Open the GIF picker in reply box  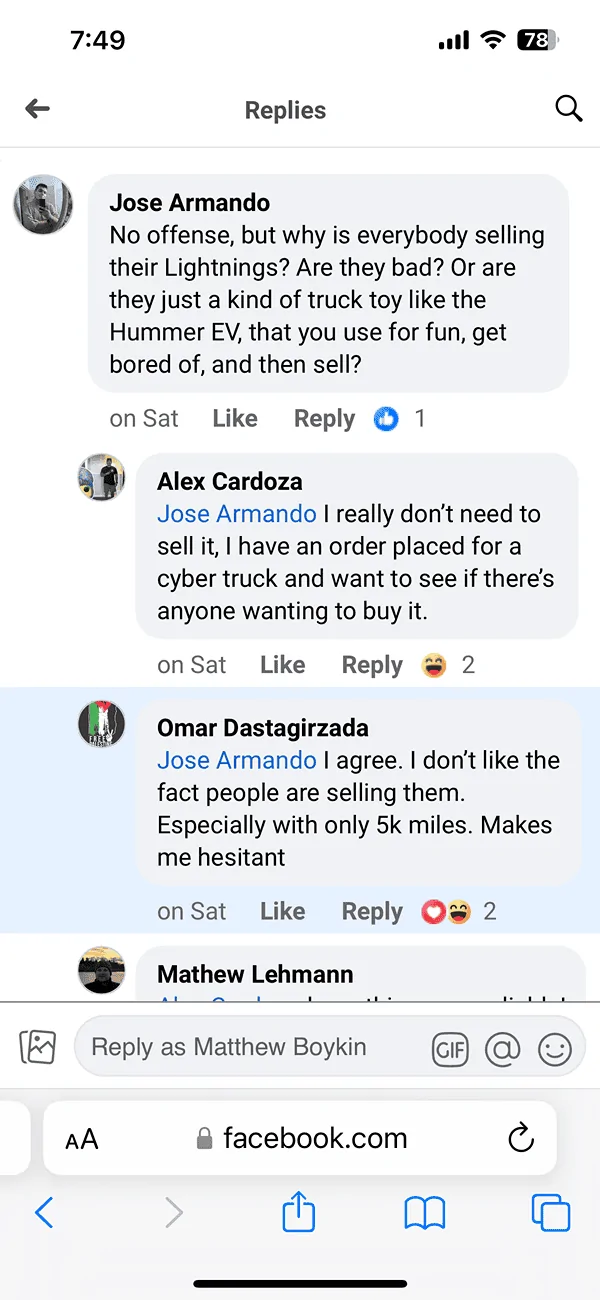coord(450,1048)
